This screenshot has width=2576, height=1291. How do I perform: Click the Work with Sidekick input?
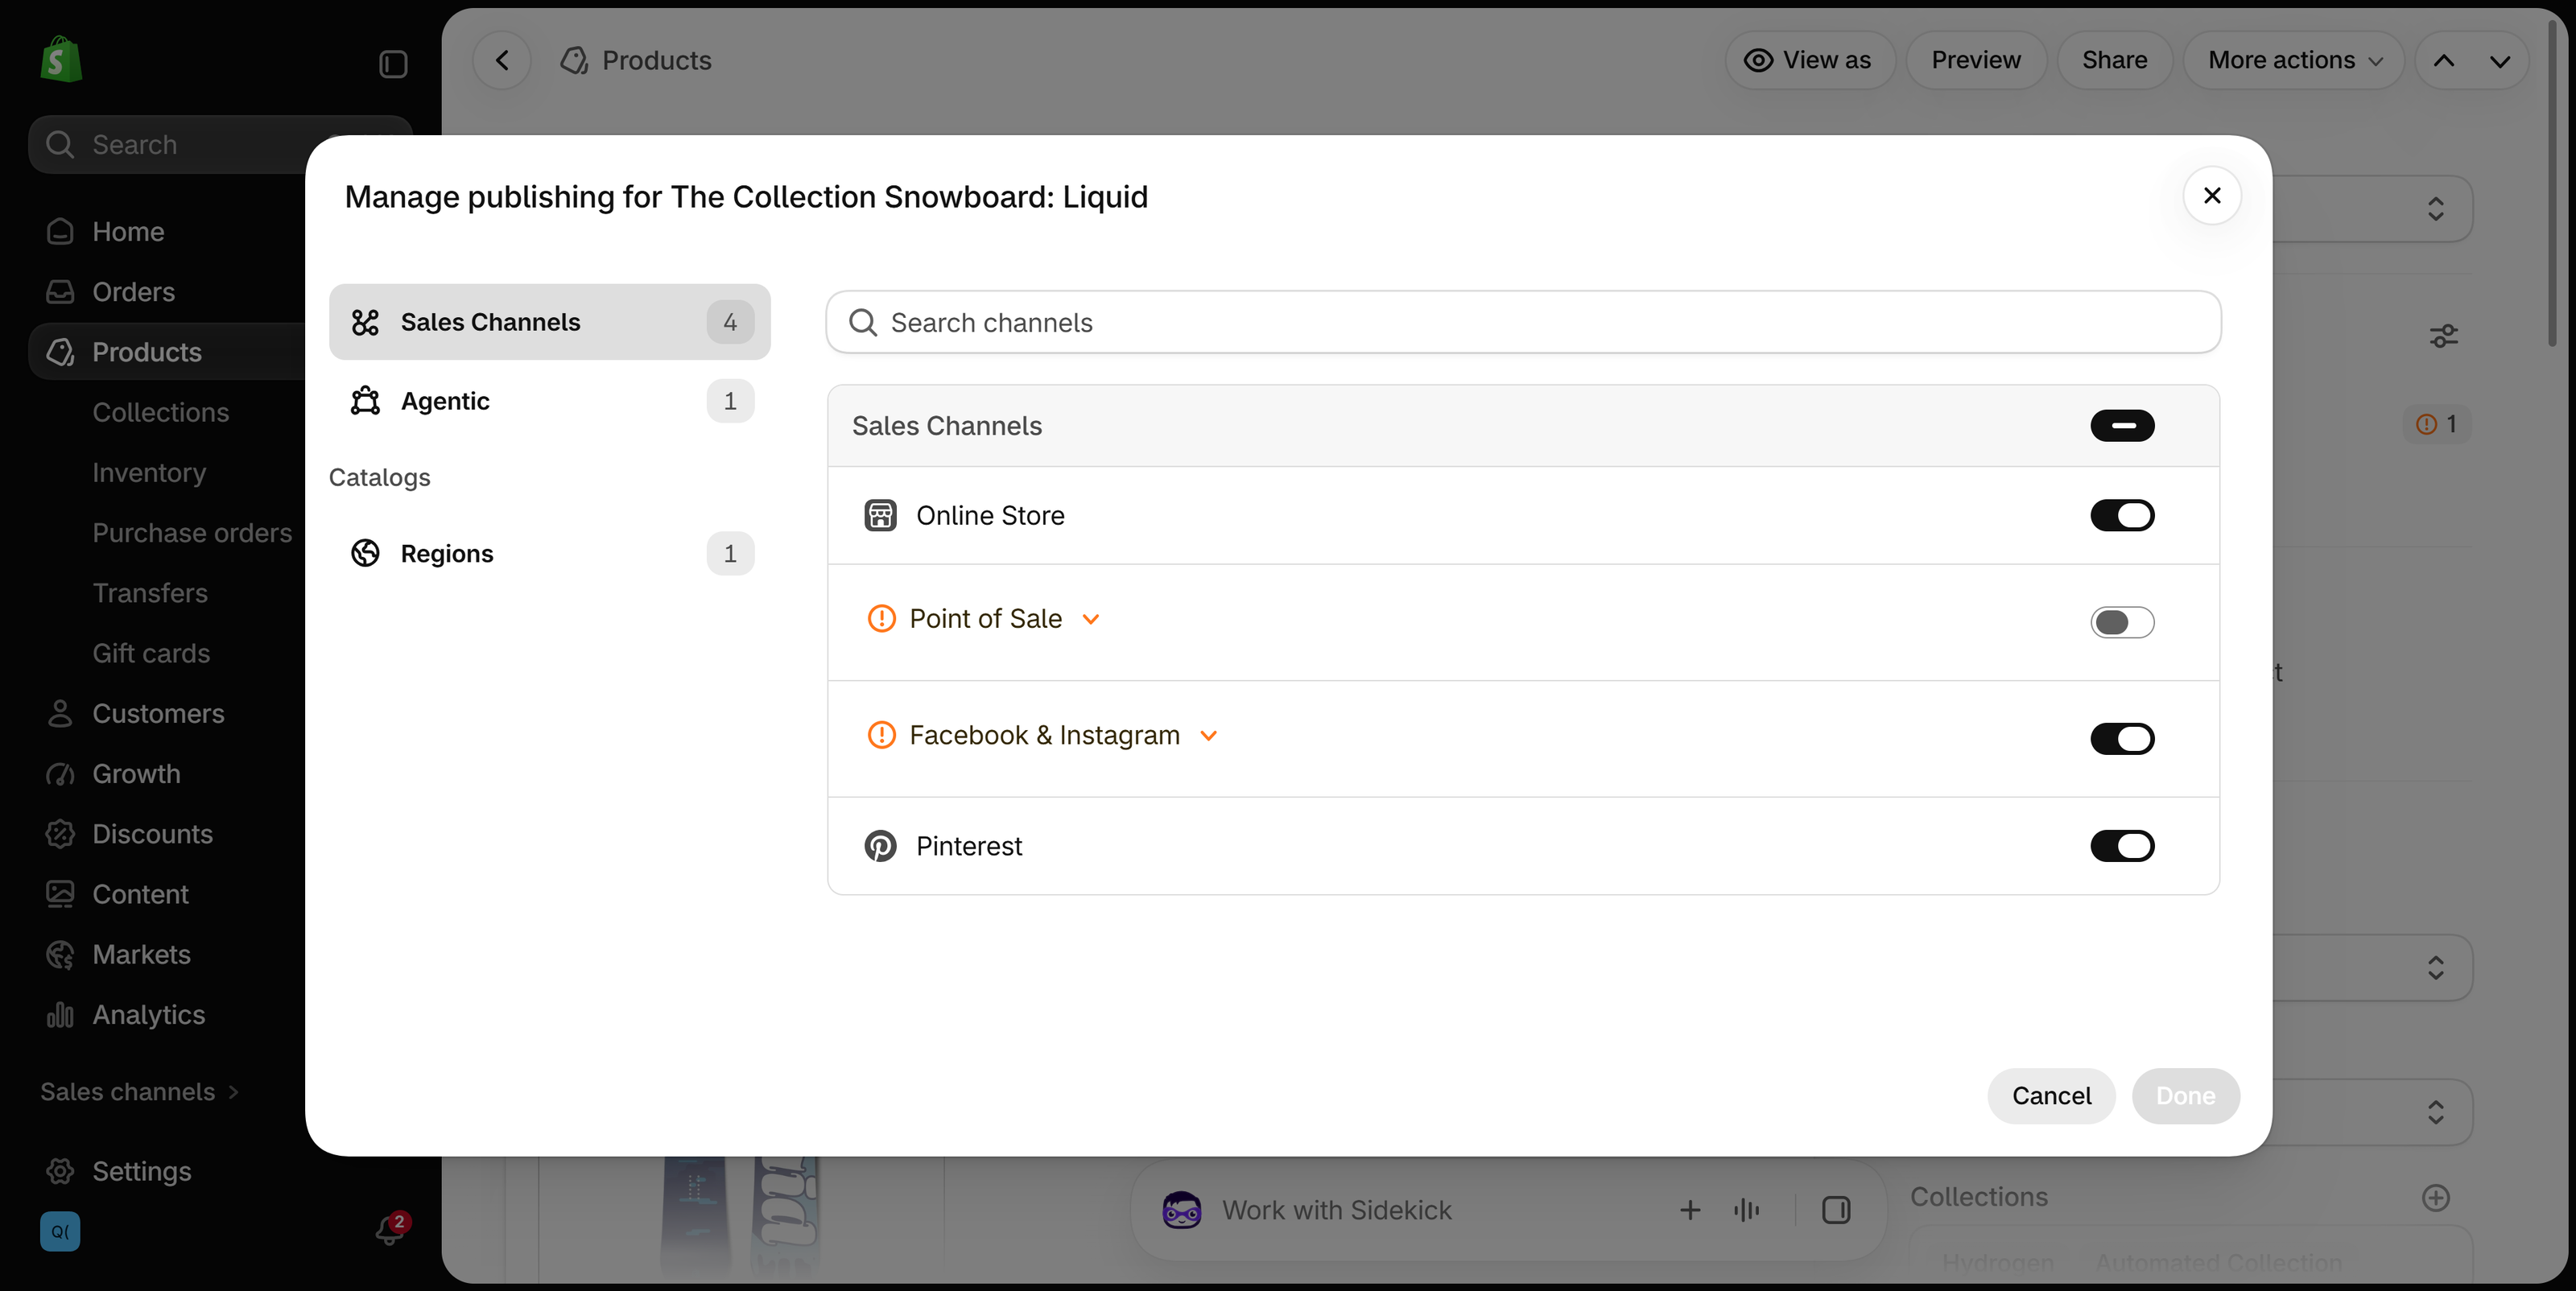tap(1336, 1210)
